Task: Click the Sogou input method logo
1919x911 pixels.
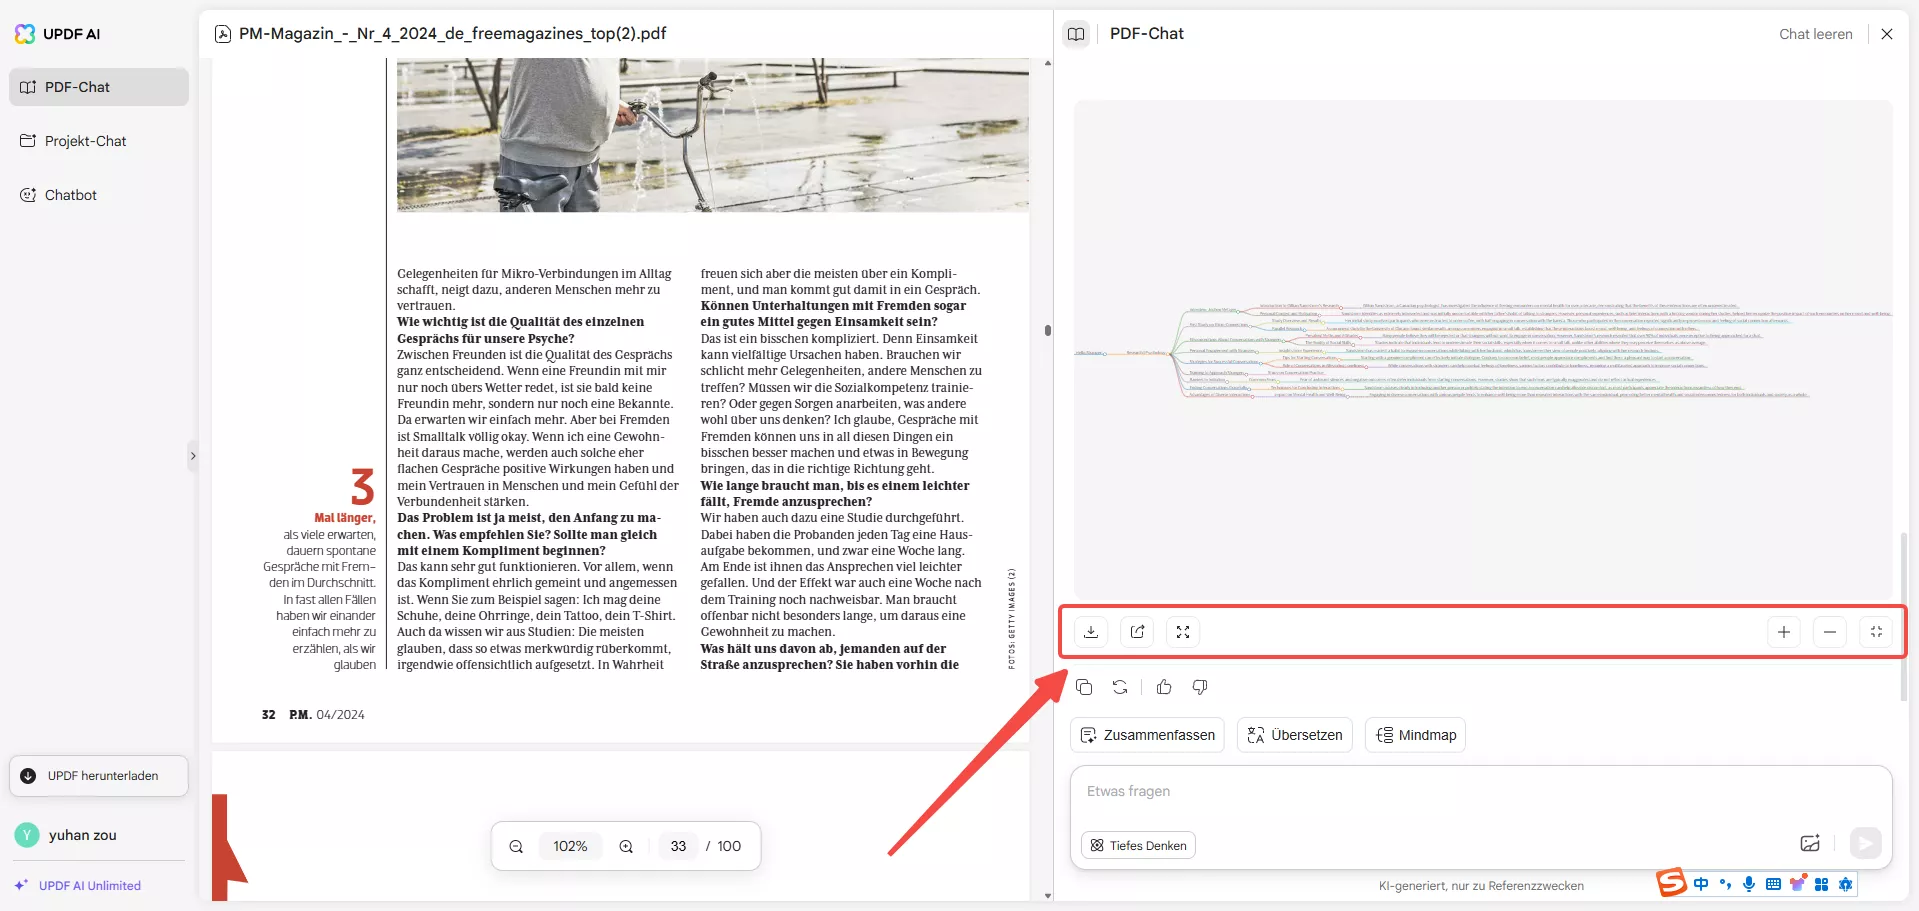Action: pyautogui.click(x=1671, y=883)
